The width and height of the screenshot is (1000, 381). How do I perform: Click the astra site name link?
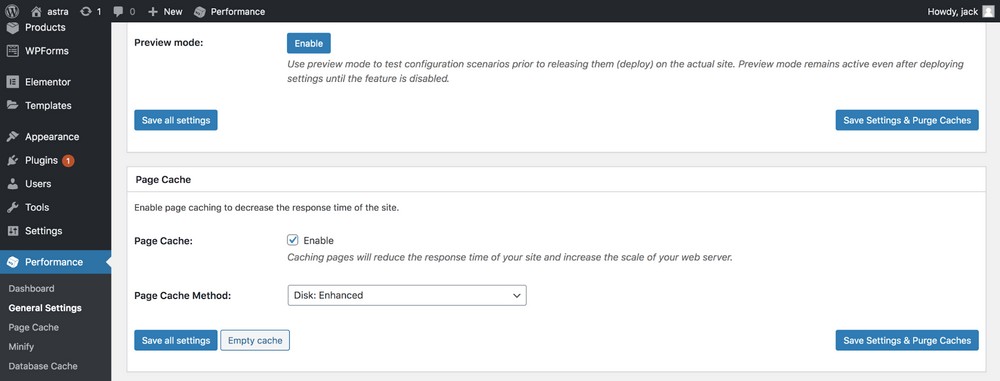pyautogui.click(x=58, y=11)
